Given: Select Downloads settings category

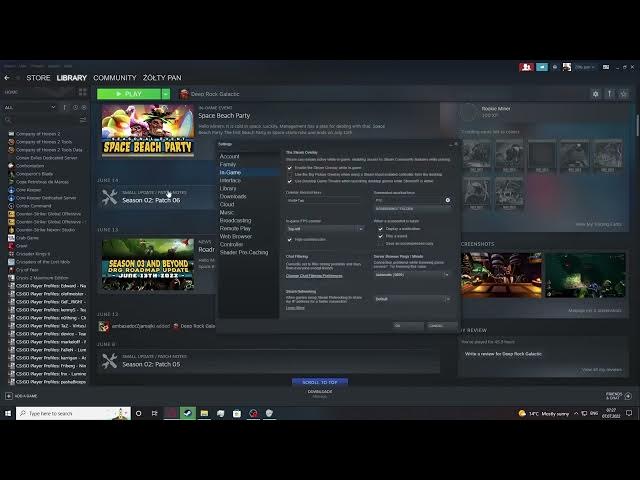Looking at the screenshot, I should pyautogui.click(x=233, y=196).
